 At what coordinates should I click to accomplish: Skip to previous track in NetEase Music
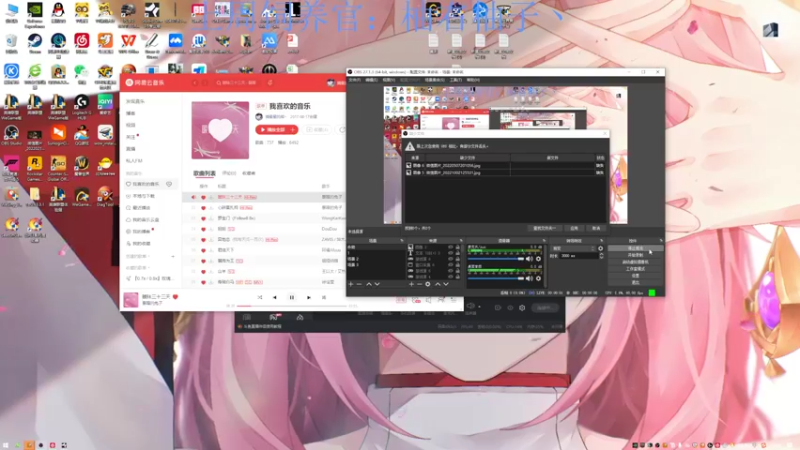point(274,297)
